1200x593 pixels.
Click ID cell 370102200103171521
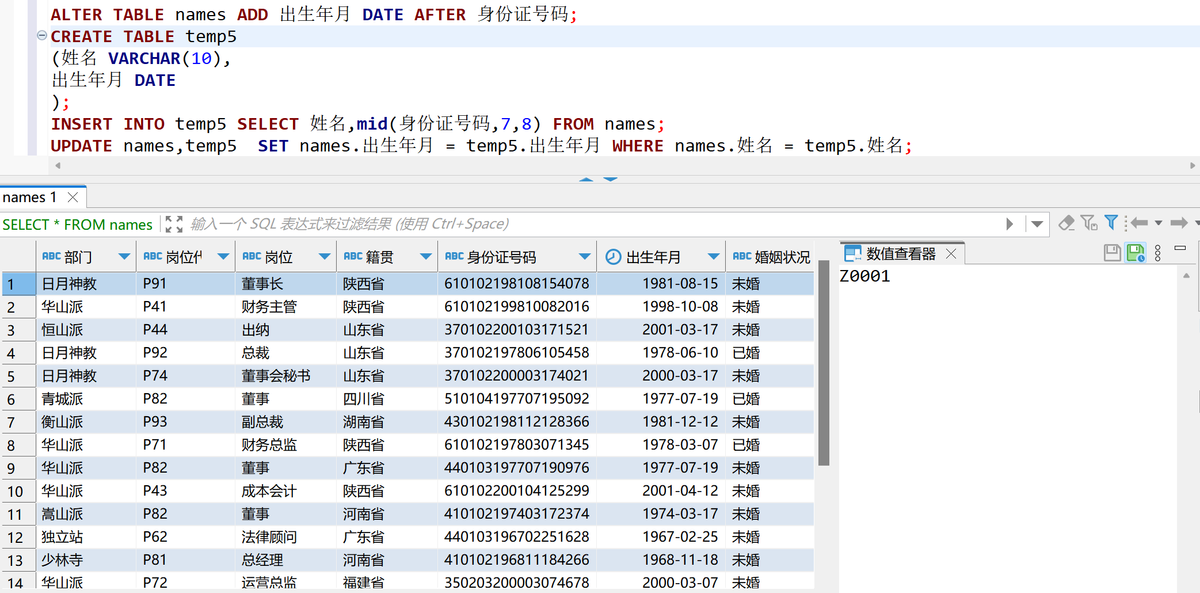(x=517, y=330)
